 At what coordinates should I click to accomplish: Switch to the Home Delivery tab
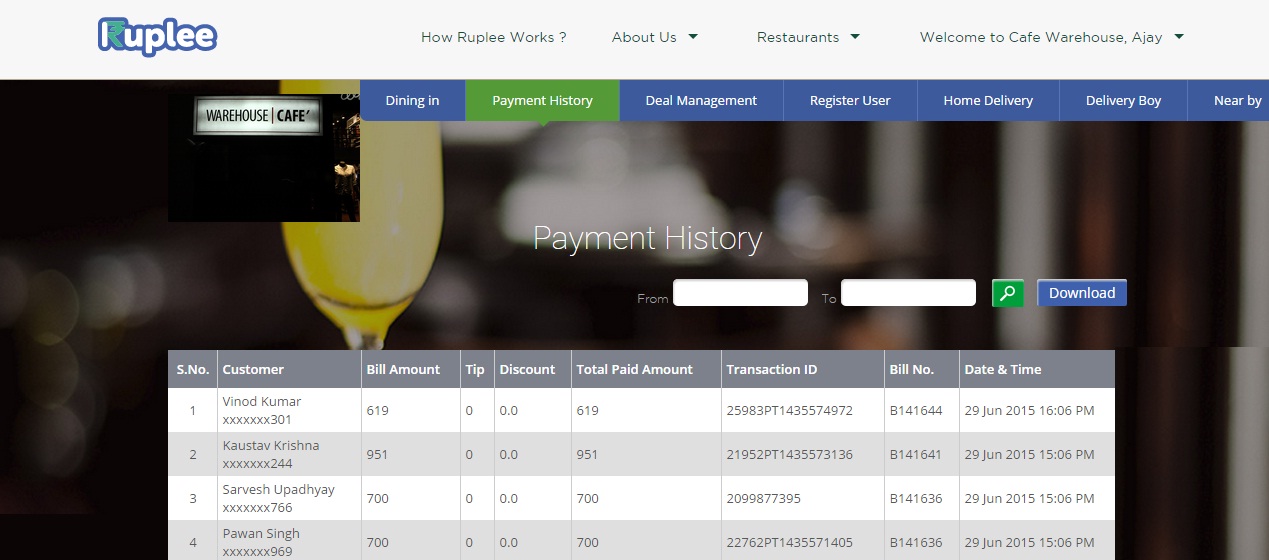point(988,100)
